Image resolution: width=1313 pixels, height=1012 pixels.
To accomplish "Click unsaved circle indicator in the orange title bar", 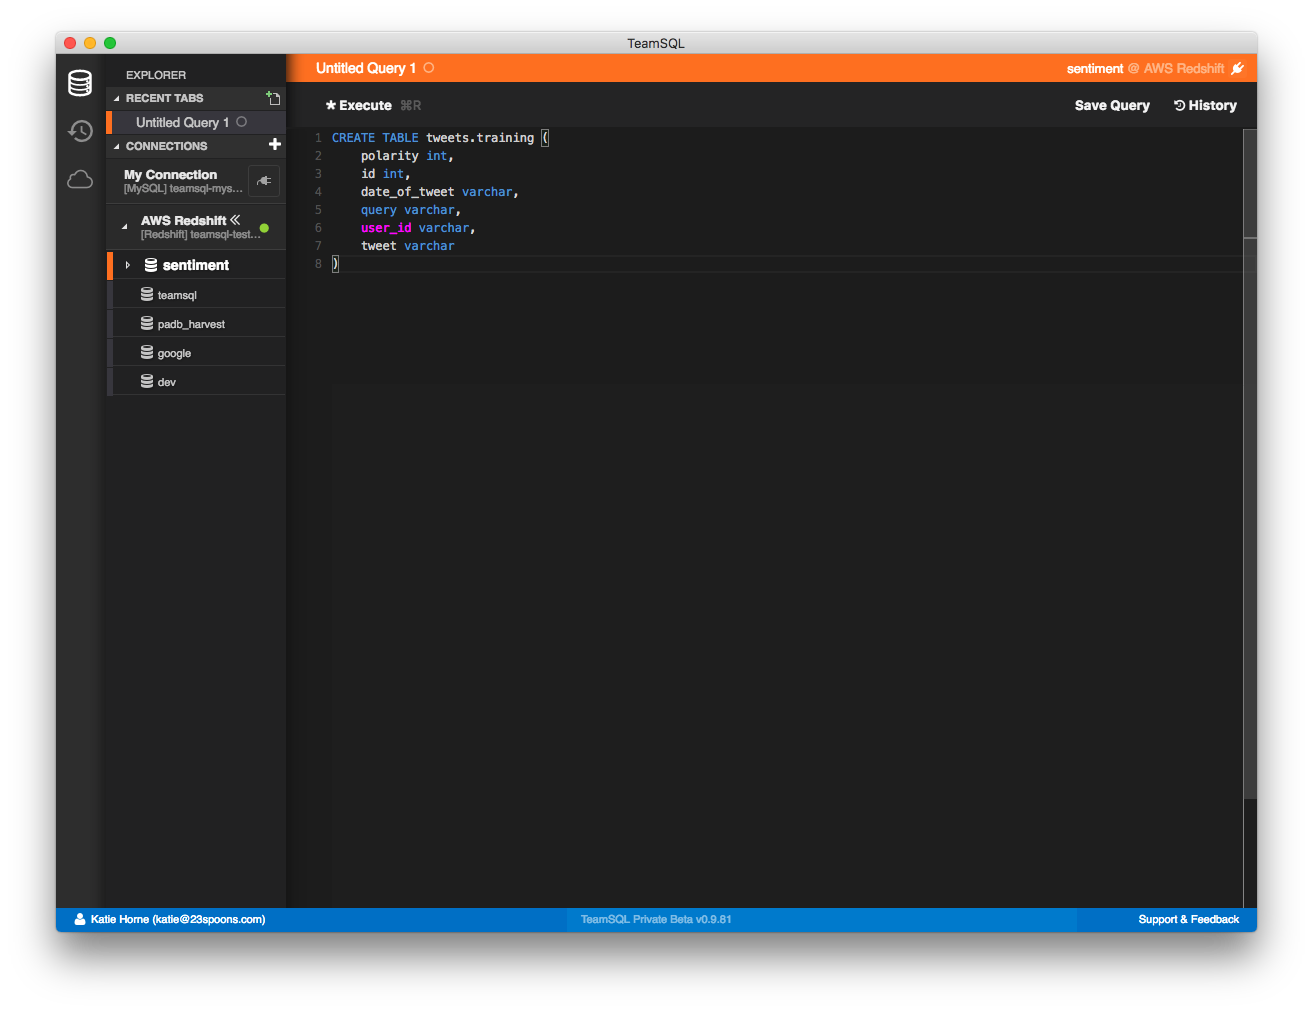I will click(429, 68).
